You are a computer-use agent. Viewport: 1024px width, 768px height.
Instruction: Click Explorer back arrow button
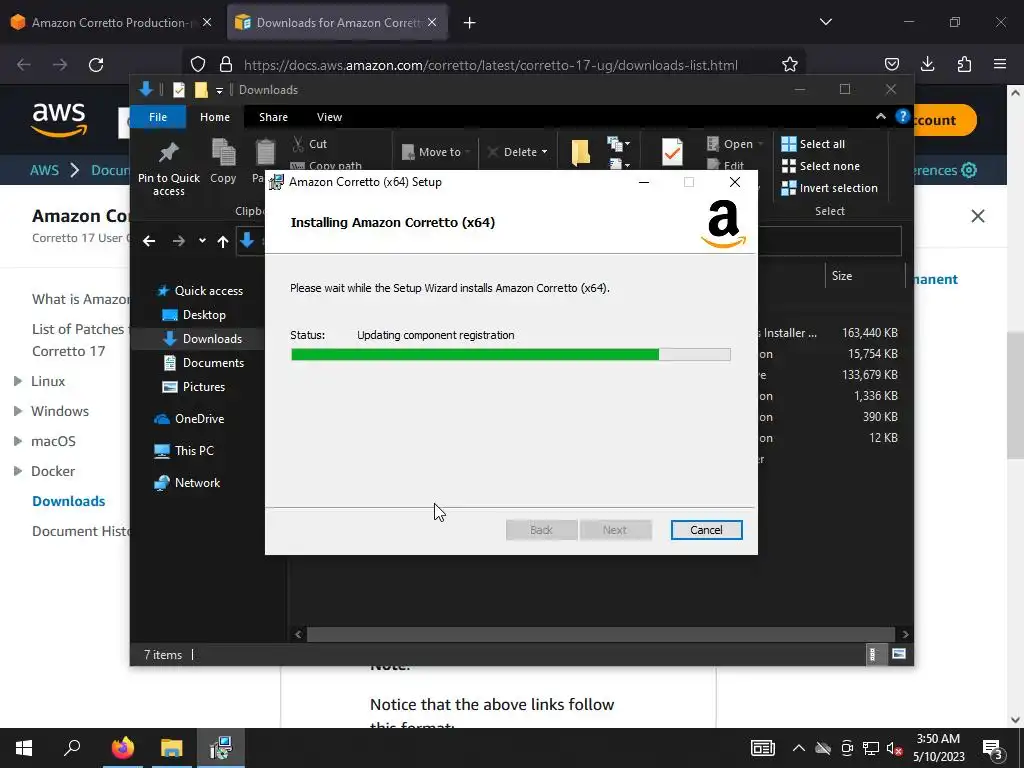pyautogui.click(x=149, y=241)
